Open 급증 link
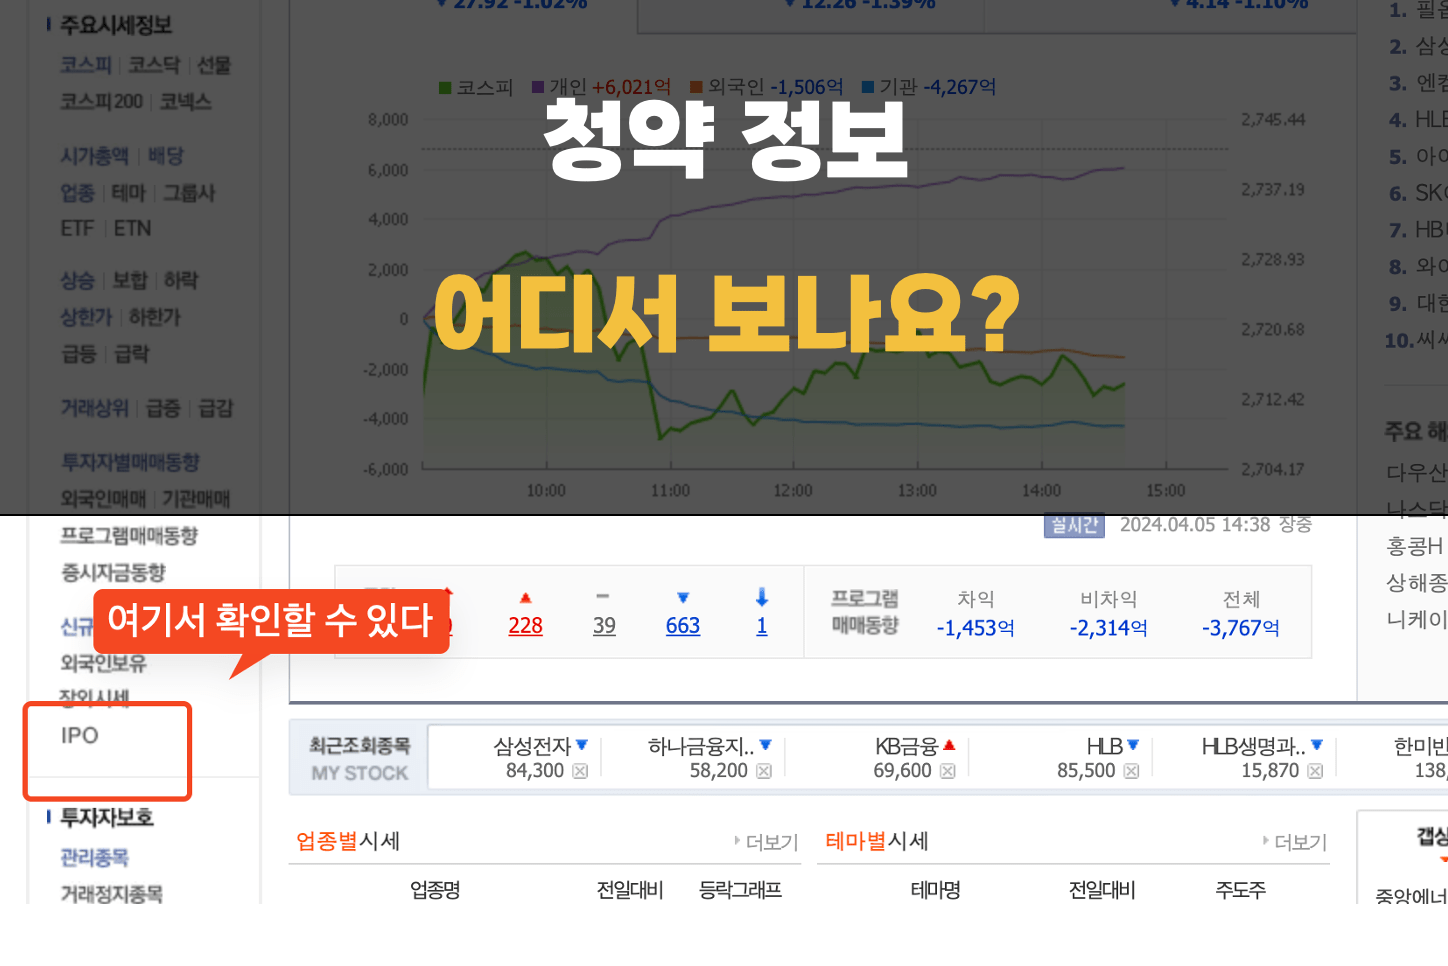 pos(163,408)
